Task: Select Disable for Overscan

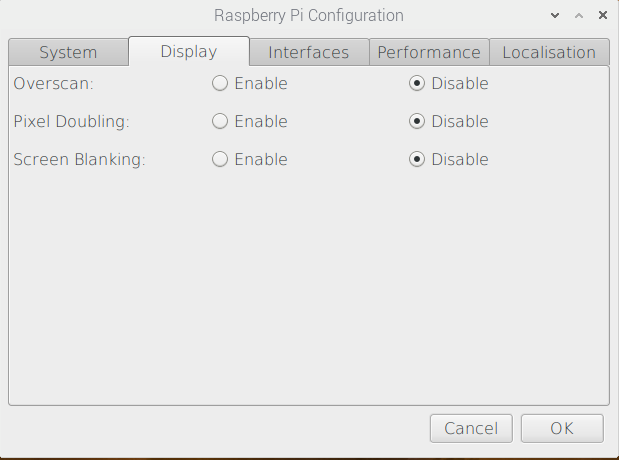Action: (417, 83)
